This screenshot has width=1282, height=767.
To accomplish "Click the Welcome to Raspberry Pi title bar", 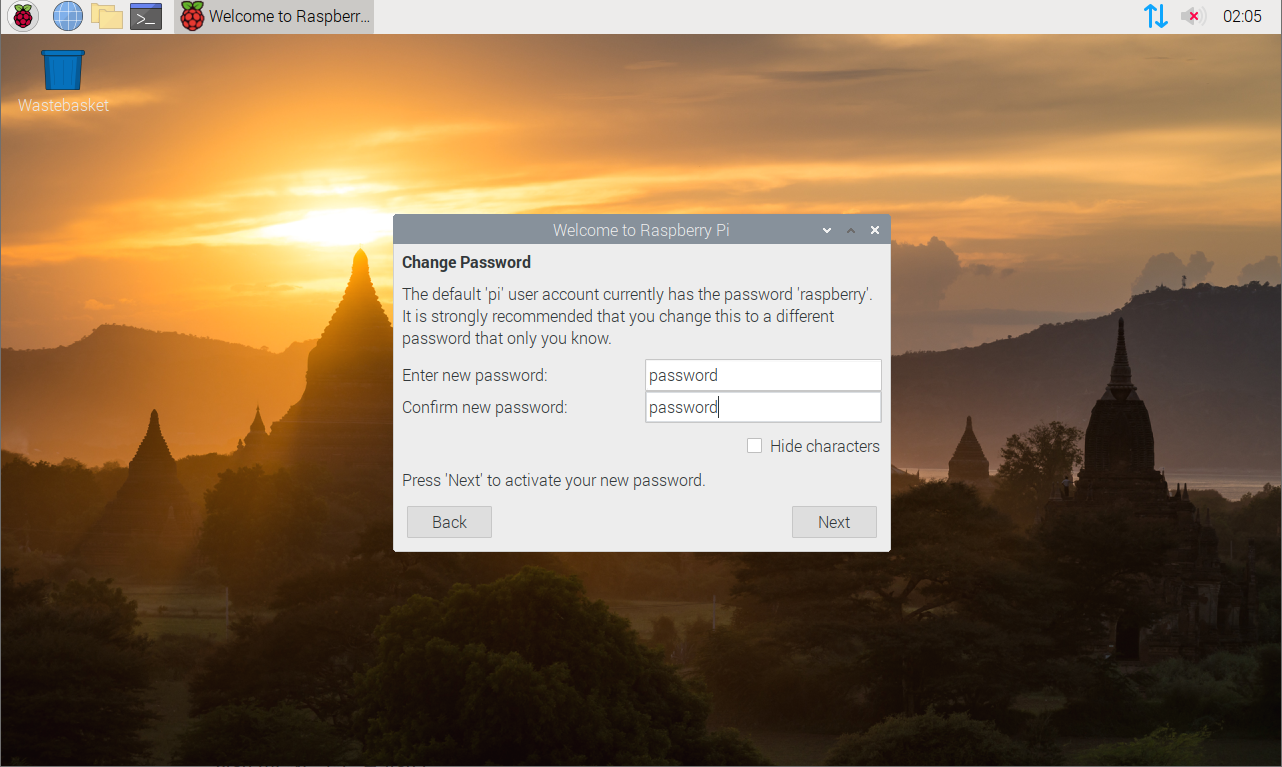I will tap(641, 230).
